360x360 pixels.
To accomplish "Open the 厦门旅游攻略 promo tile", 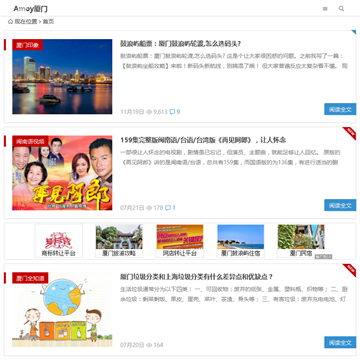I will [x=119, y=241].
